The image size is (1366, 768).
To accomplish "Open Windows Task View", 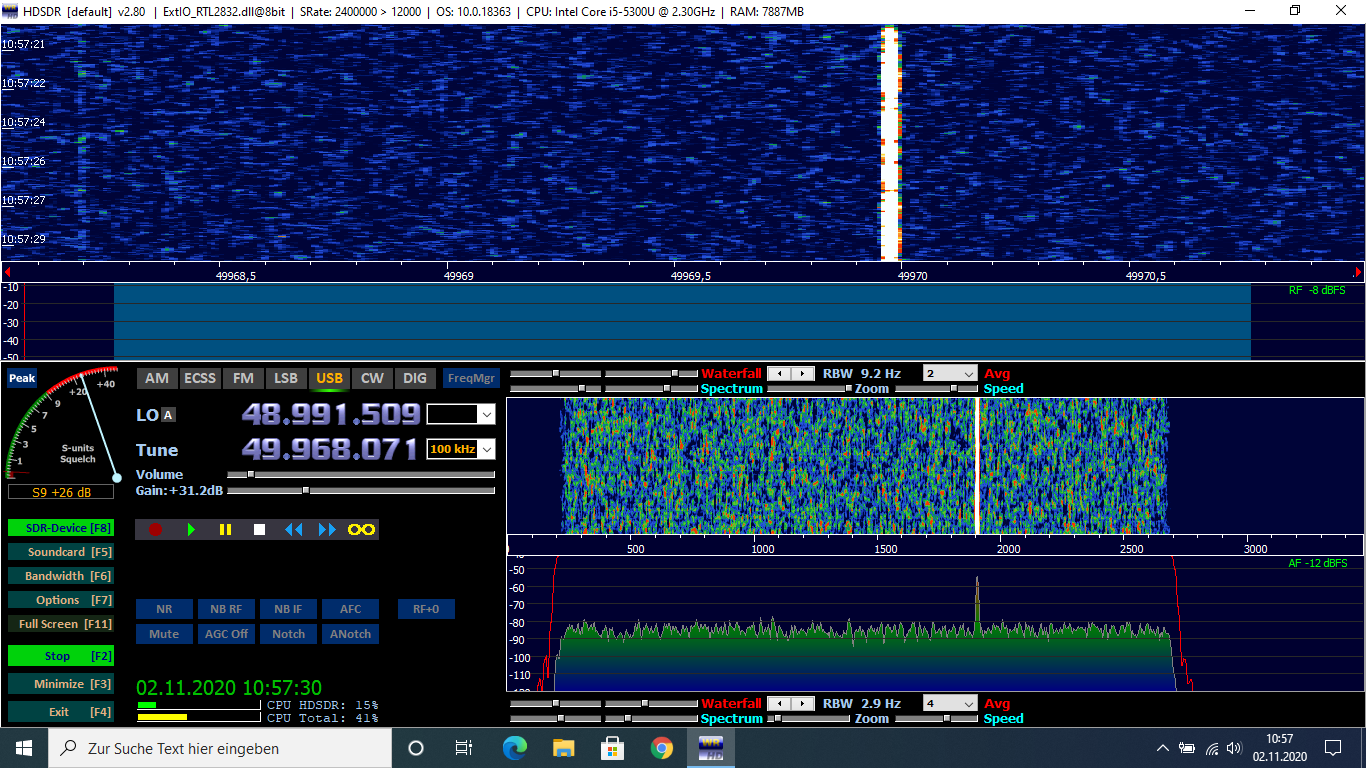I will (464, 748).
